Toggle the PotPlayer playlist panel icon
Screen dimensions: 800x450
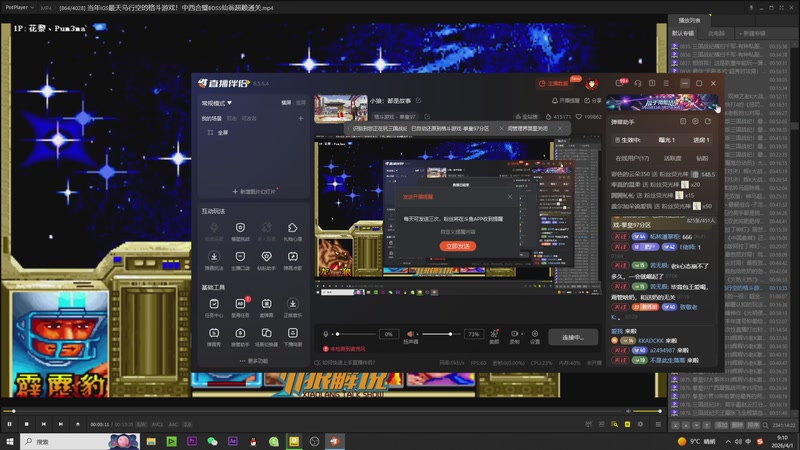tap(658, 424)
